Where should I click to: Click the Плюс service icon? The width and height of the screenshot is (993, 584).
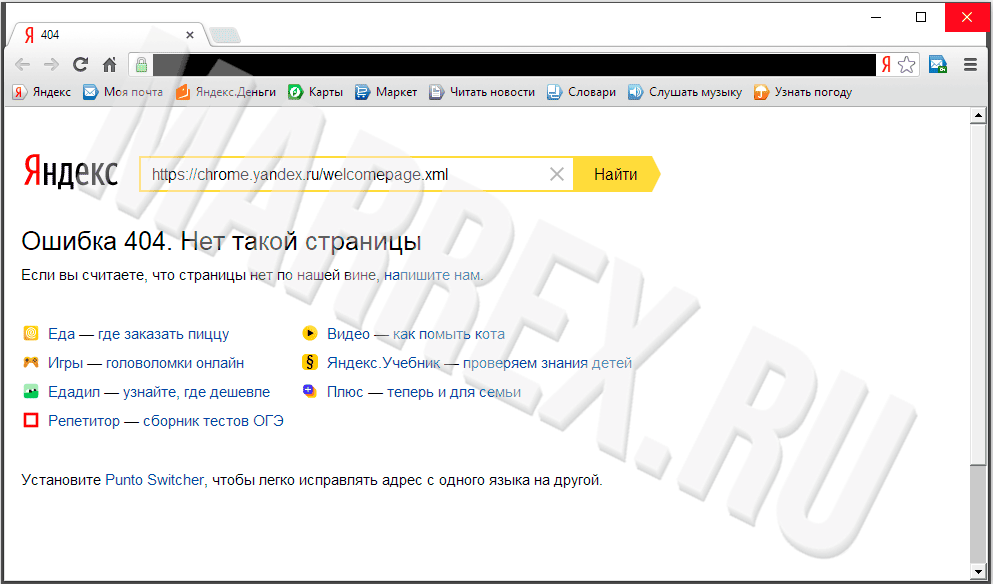(310, 391)
